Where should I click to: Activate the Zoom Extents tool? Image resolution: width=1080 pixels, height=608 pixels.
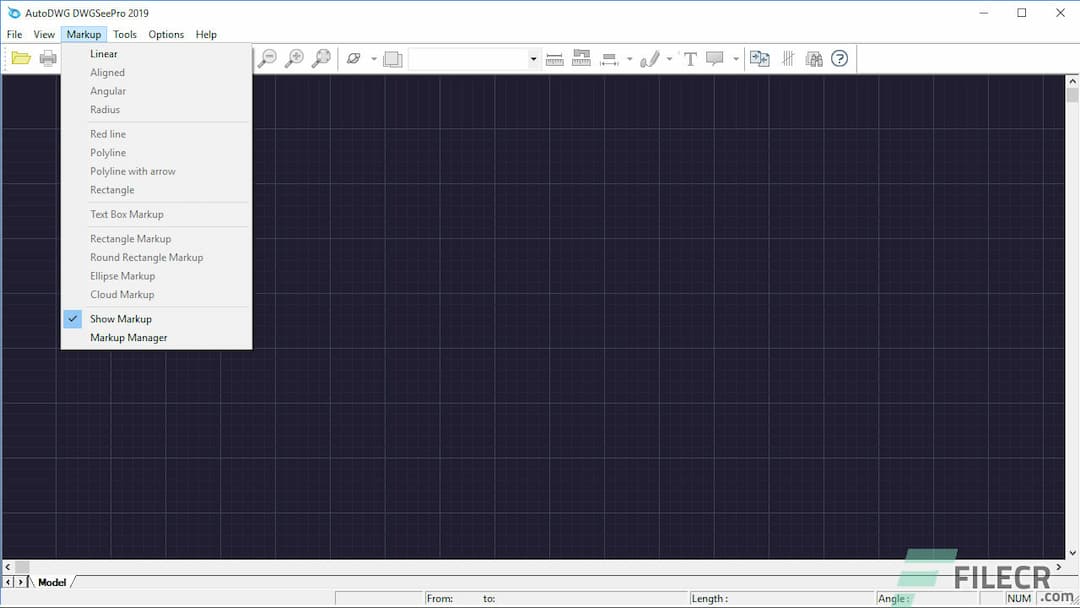point(322,58)
